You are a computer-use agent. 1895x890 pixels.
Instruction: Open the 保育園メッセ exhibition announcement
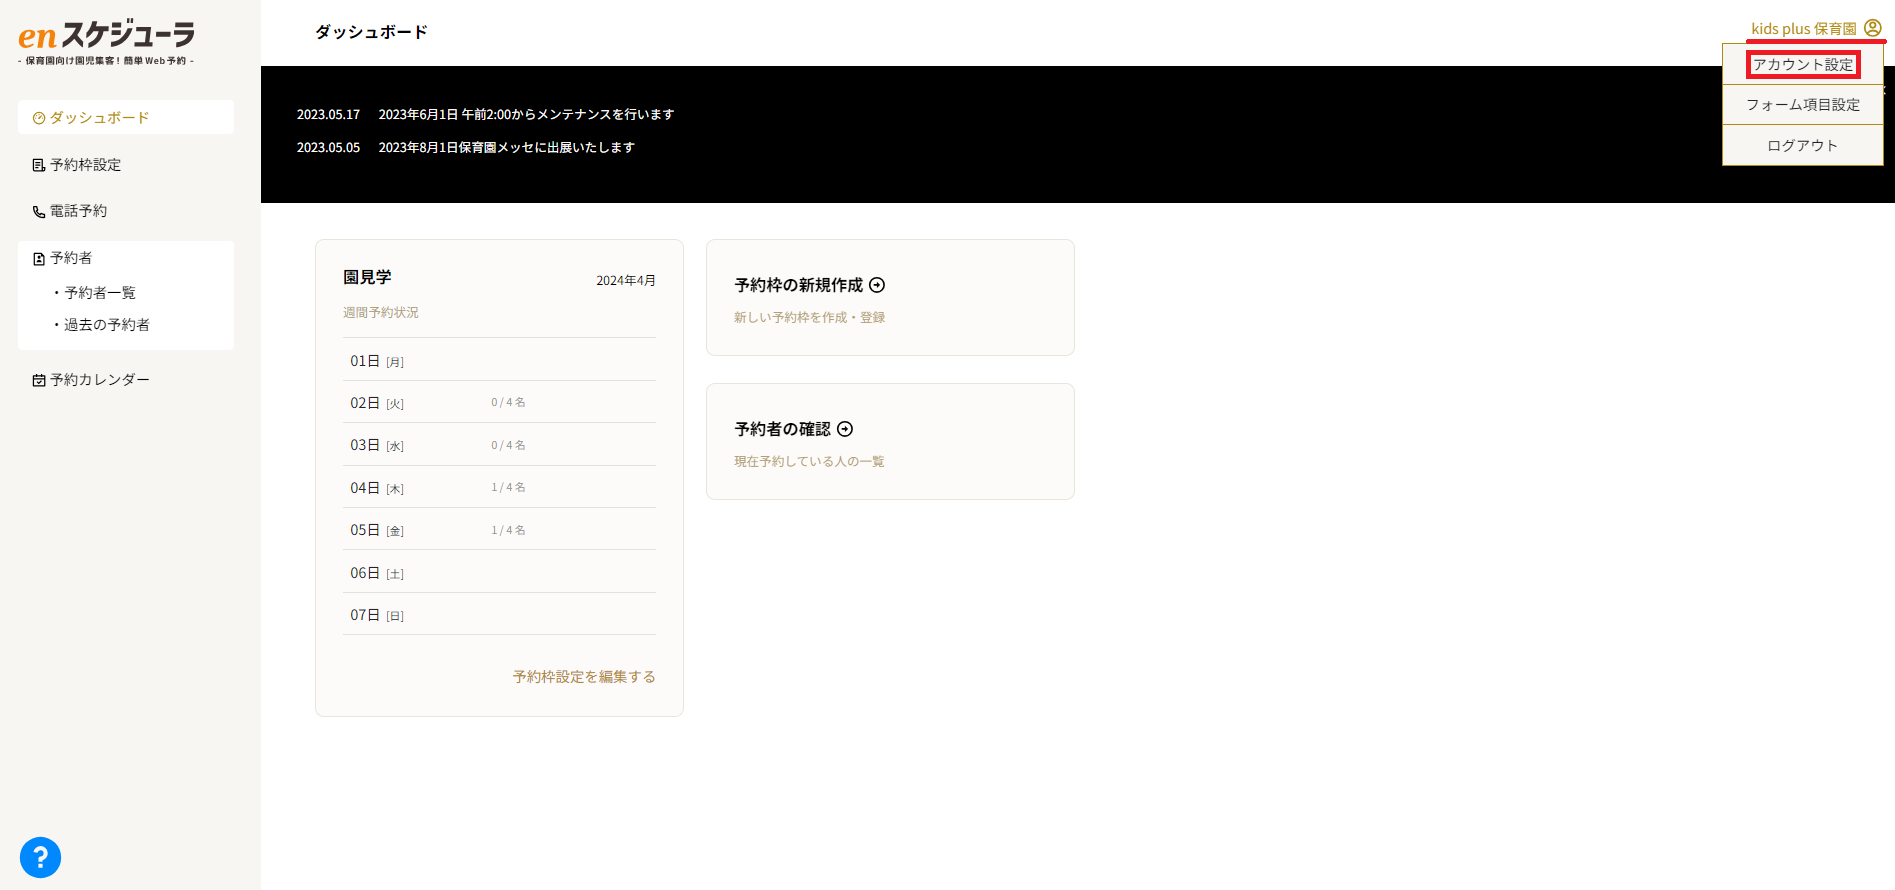(506, 148)
